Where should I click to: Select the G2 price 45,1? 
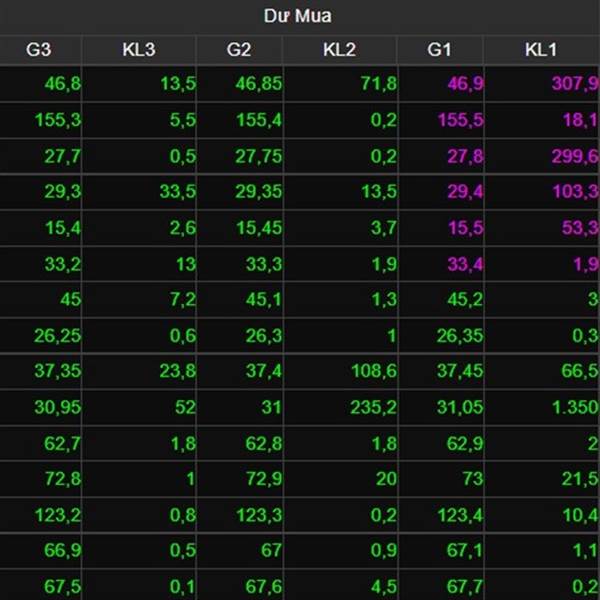pos(264,299)
